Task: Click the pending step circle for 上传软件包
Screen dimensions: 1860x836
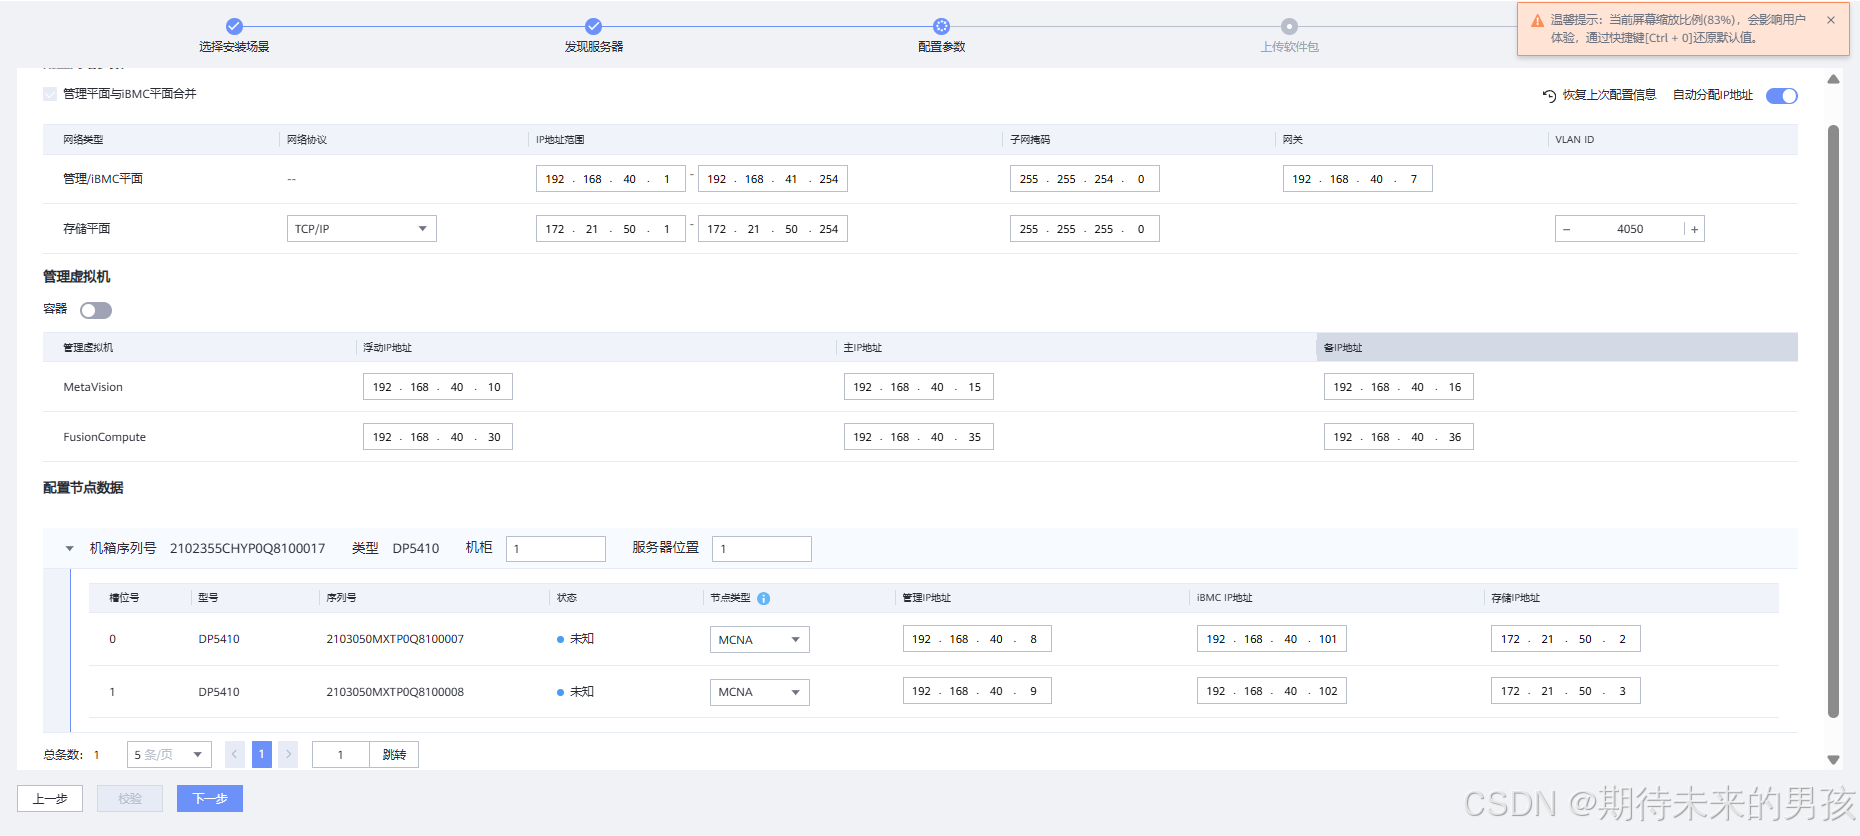Action: pos(1289,26)
